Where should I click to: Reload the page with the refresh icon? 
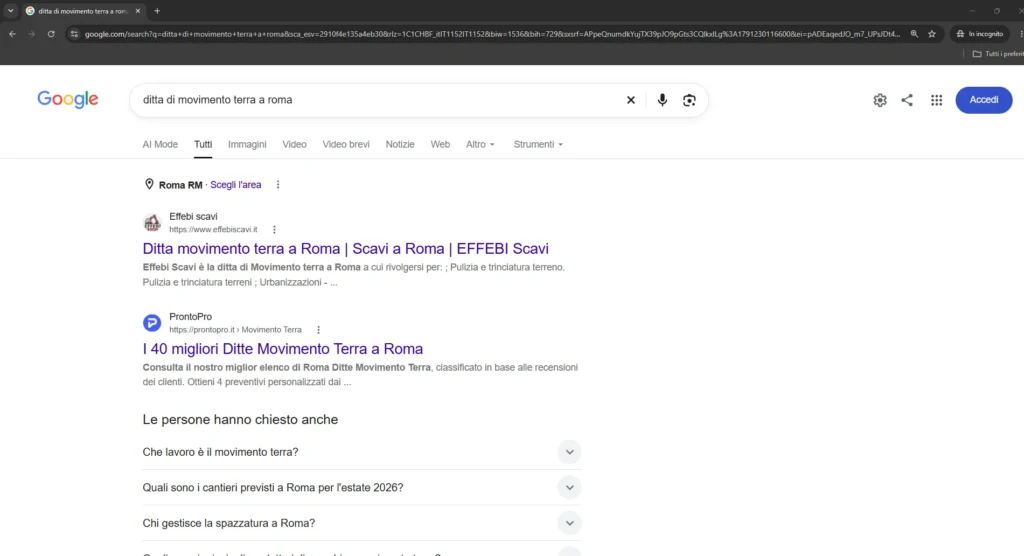(51, 34)
